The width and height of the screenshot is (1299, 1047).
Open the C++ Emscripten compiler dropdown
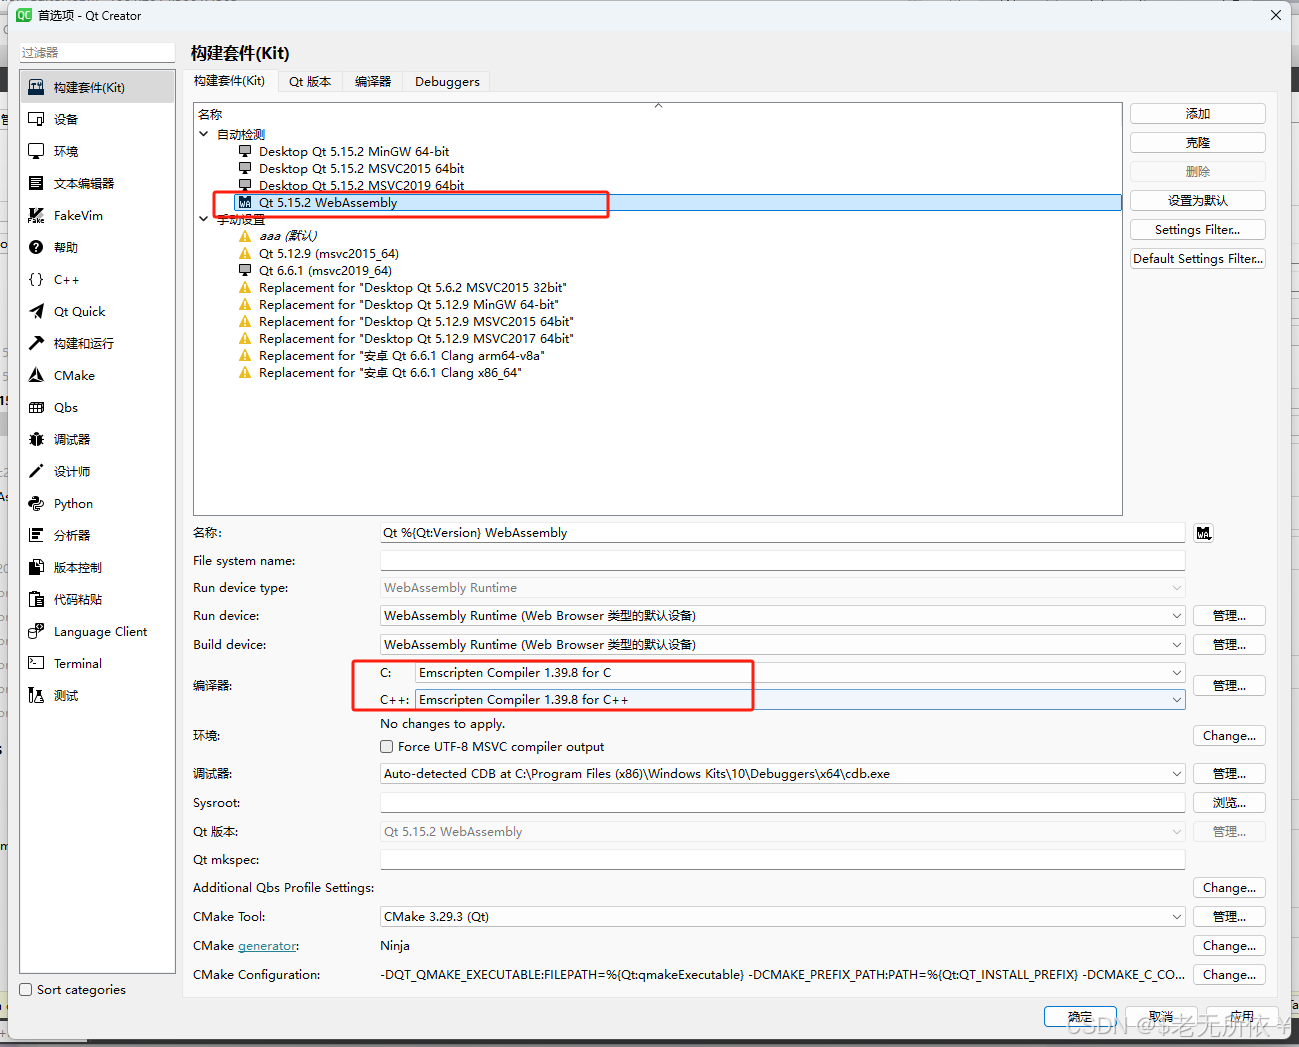(1176, 699)
